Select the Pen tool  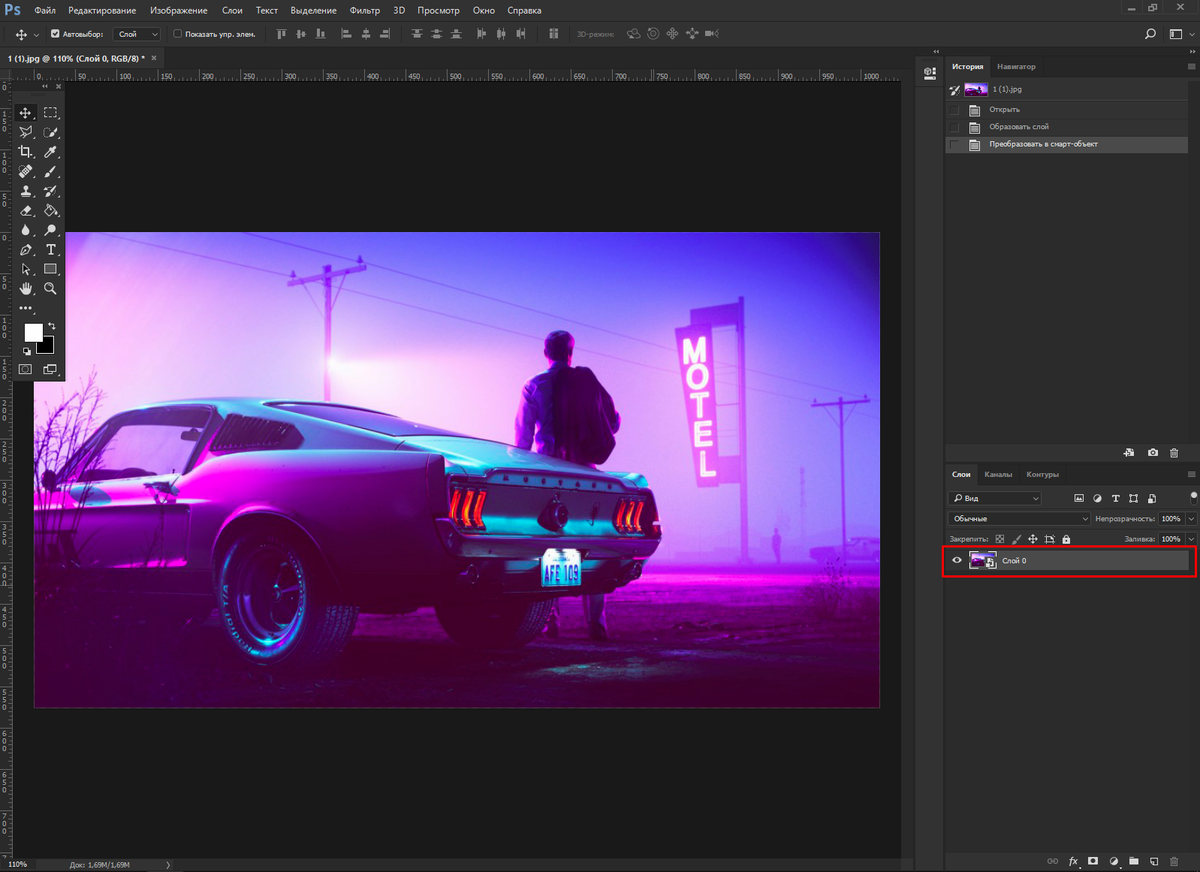(26, 249)
